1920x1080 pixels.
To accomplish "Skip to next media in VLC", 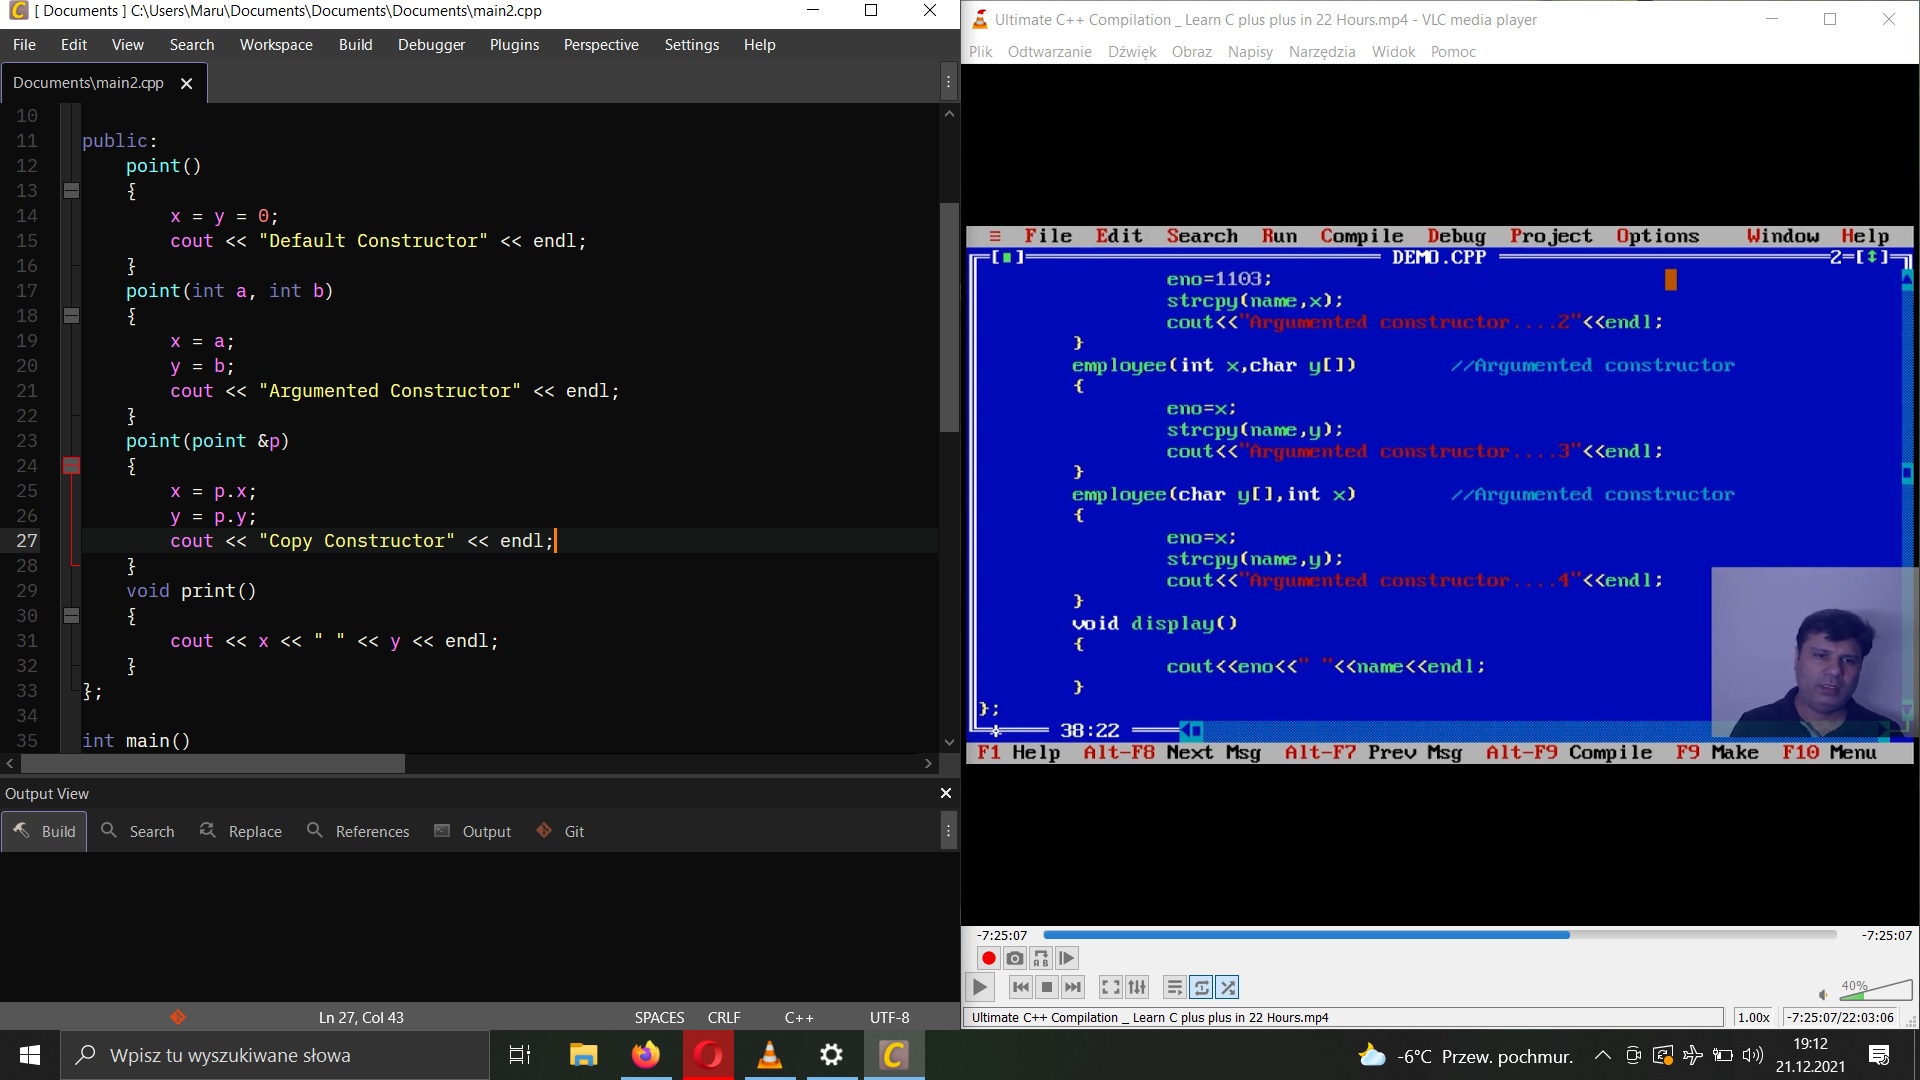I will coord(1073,987).
